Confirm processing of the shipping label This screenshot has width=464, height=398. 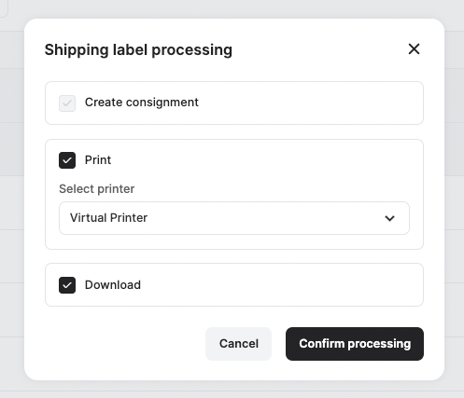tap(355, 344)
